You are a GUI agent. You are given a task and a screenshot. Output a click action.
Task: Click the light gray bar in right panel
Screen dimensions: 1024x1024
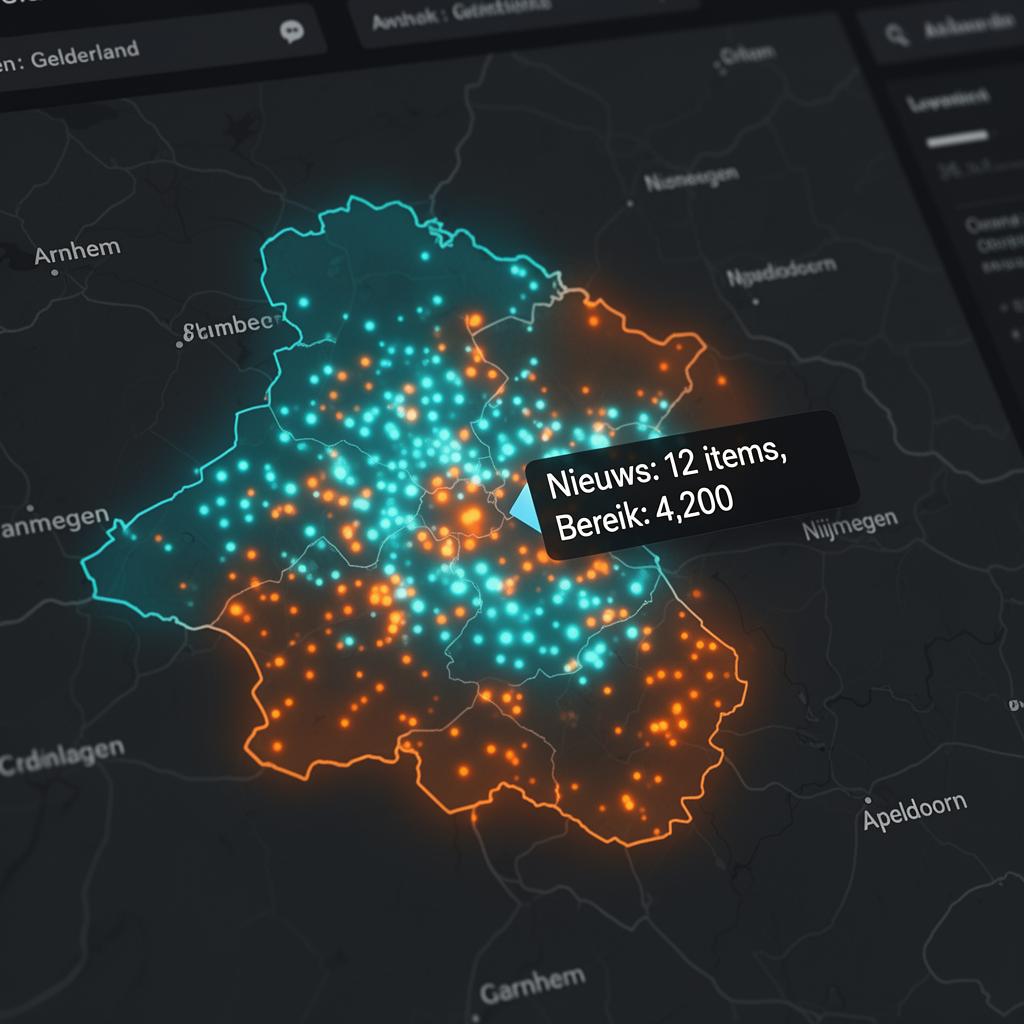pyautogui.click(x=957, y=139)
